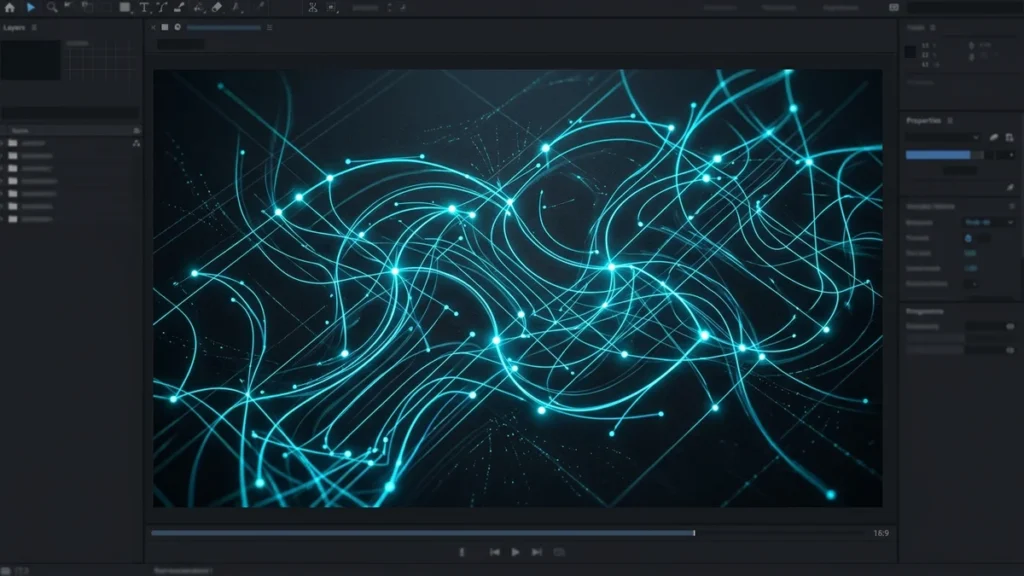Select the Eraser tool
This screenshot has width=1024, height=576.
click(x=217, y=8)
